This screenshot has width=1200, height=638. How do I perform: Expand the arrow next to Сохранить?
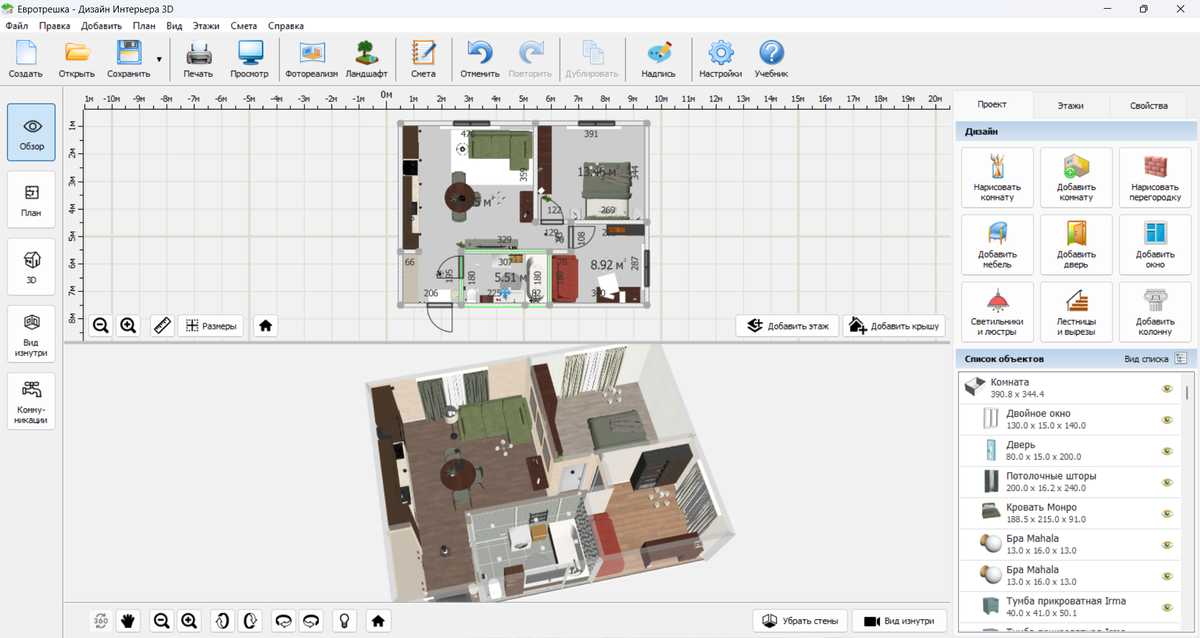(x=159, y=60)
